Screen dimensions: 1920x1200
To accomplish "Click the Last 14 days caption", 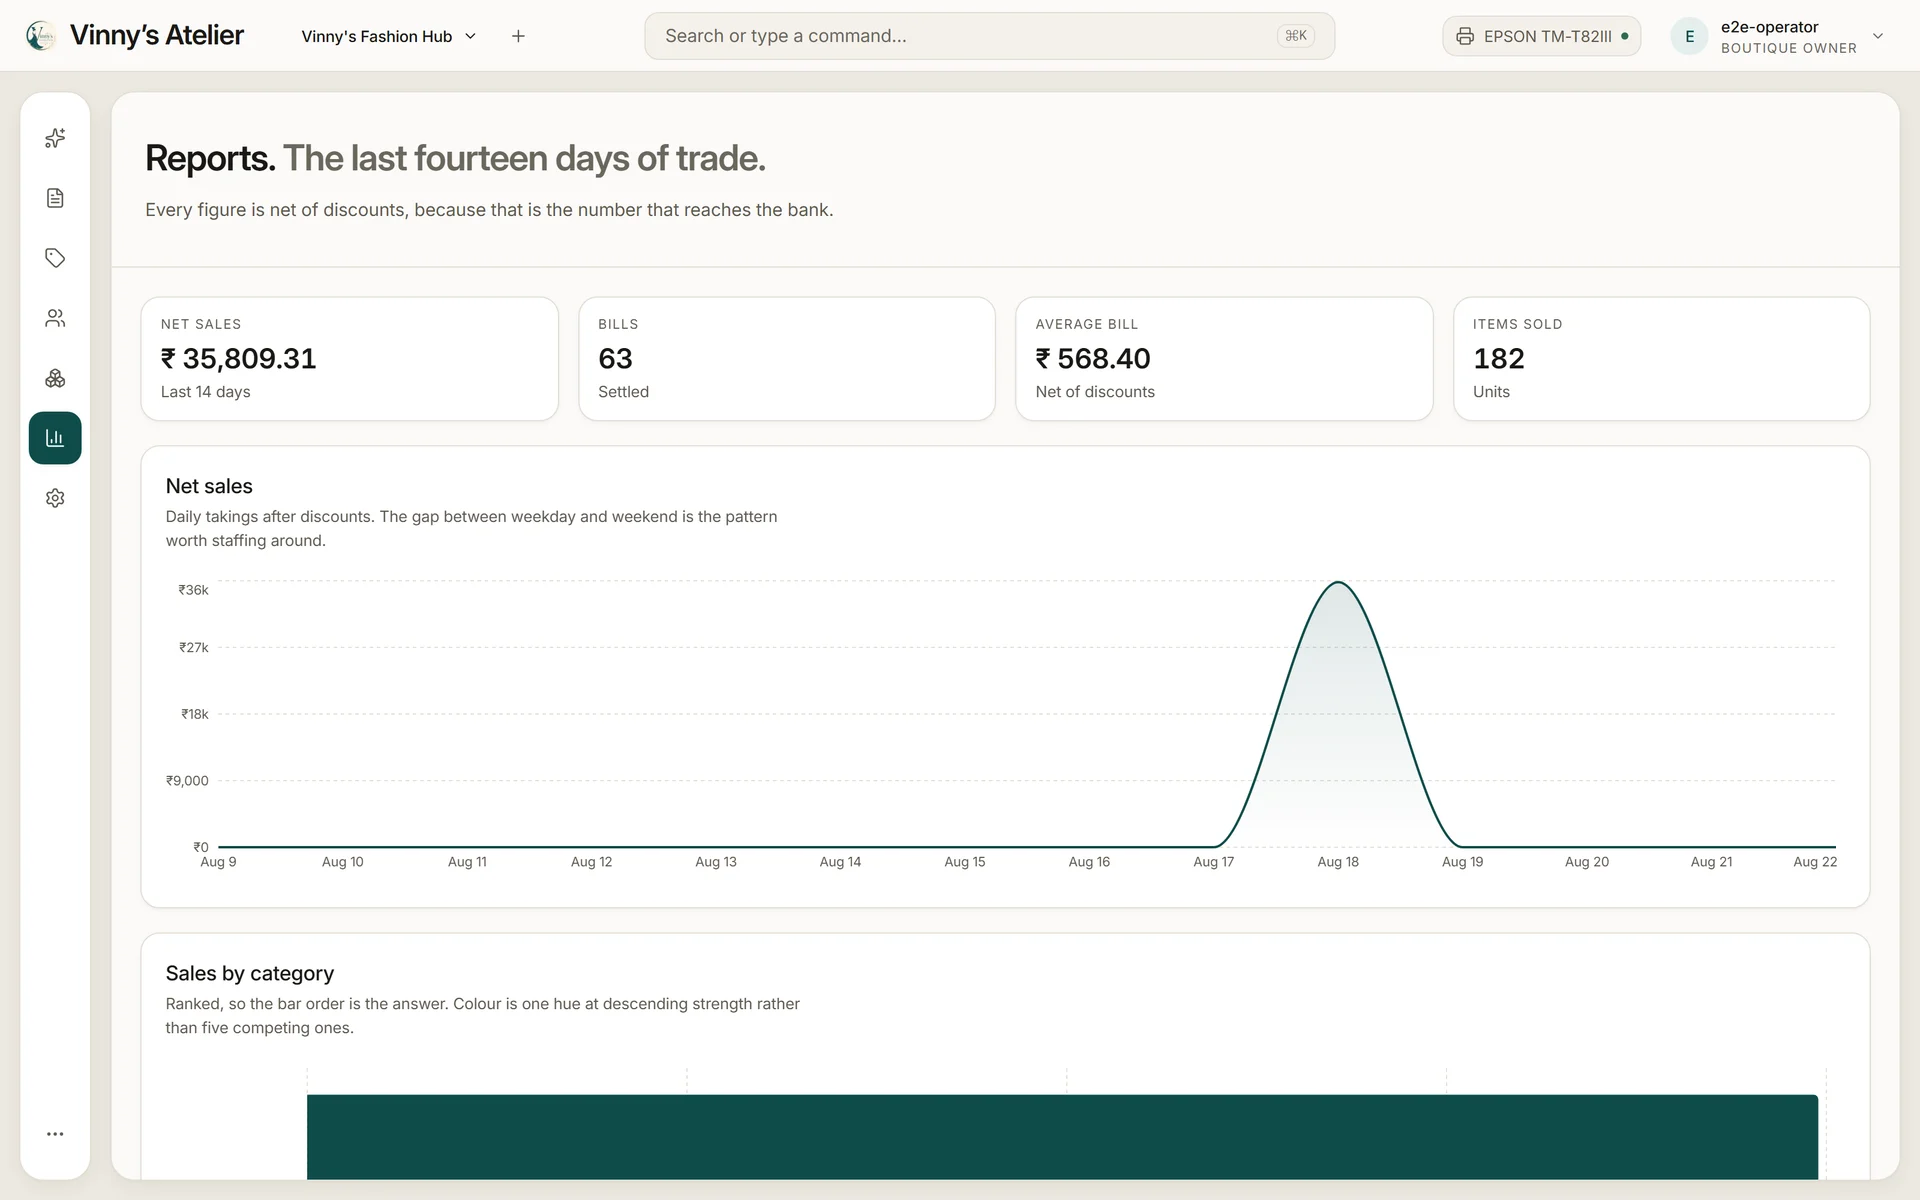I will coord(206,392).
